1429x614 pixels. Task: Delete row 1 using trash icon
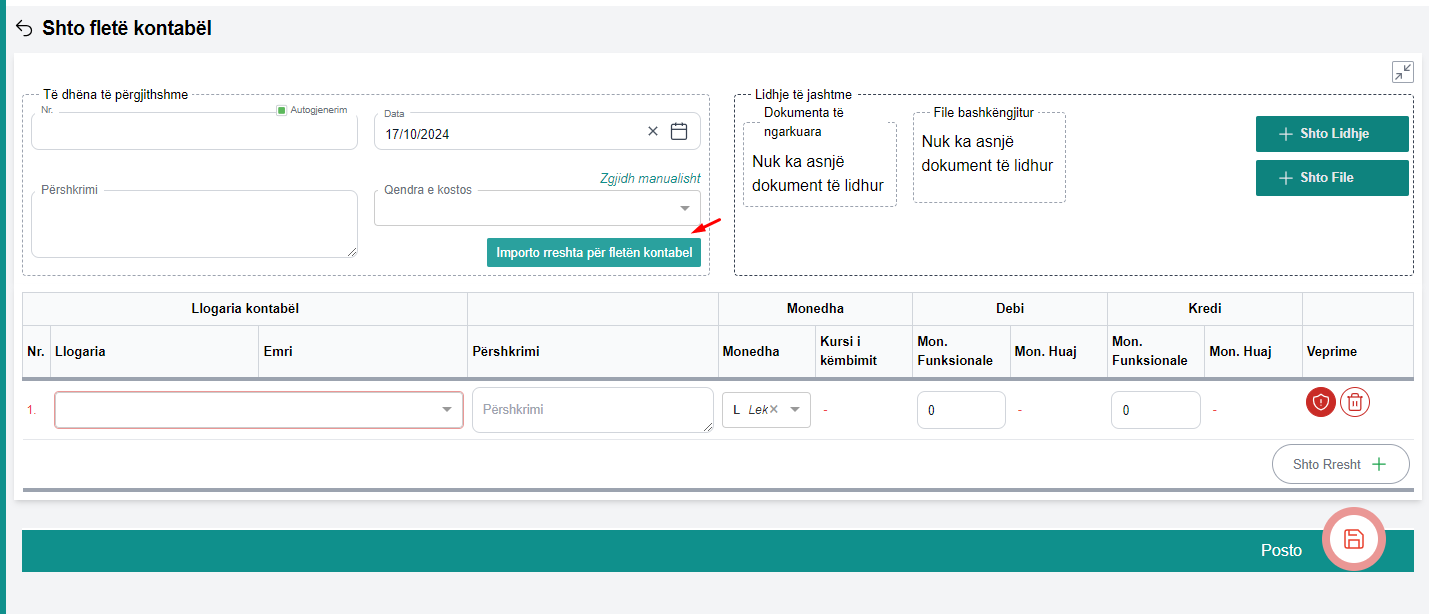pyautogui.click(x=1355, y=402)
